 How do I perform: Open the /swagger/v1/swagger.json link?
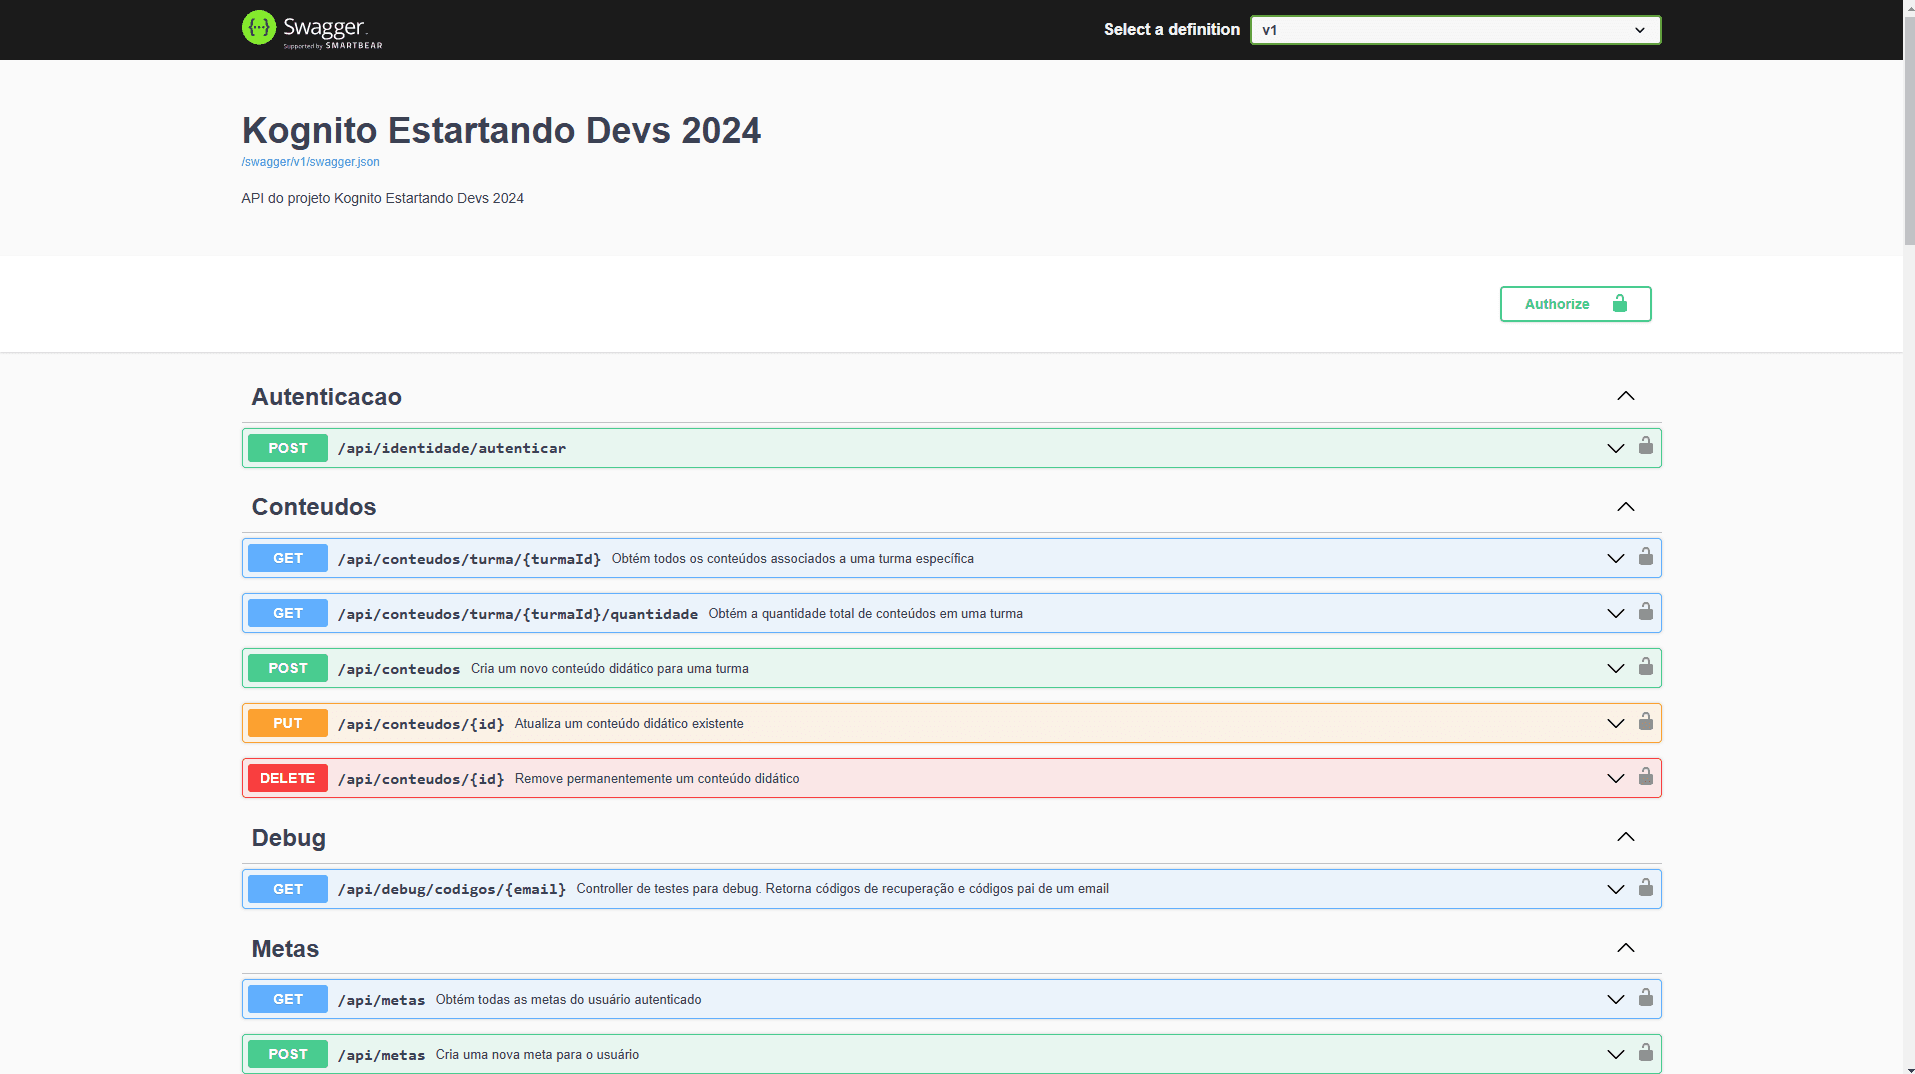(x=310, y=162)
